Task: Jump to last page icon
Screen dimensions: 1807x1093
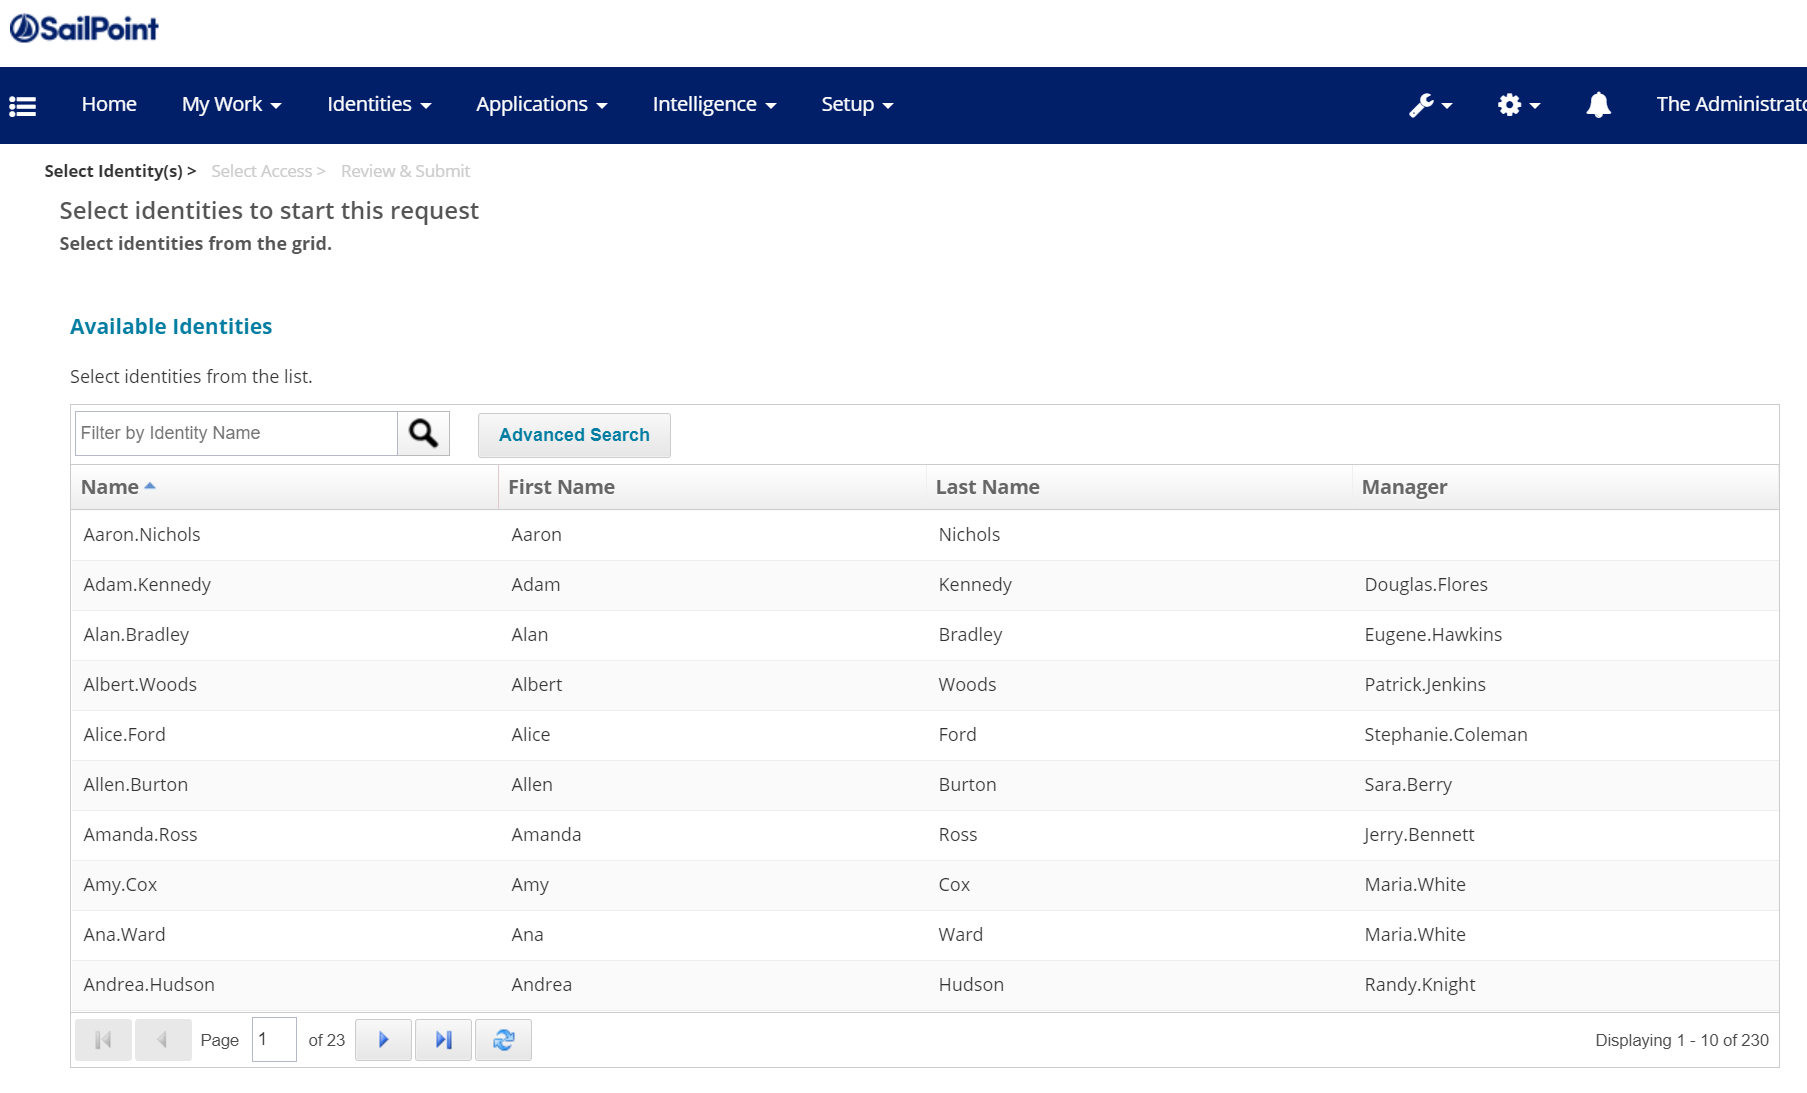Action: pyautogui.click(x=443, y=1040)
